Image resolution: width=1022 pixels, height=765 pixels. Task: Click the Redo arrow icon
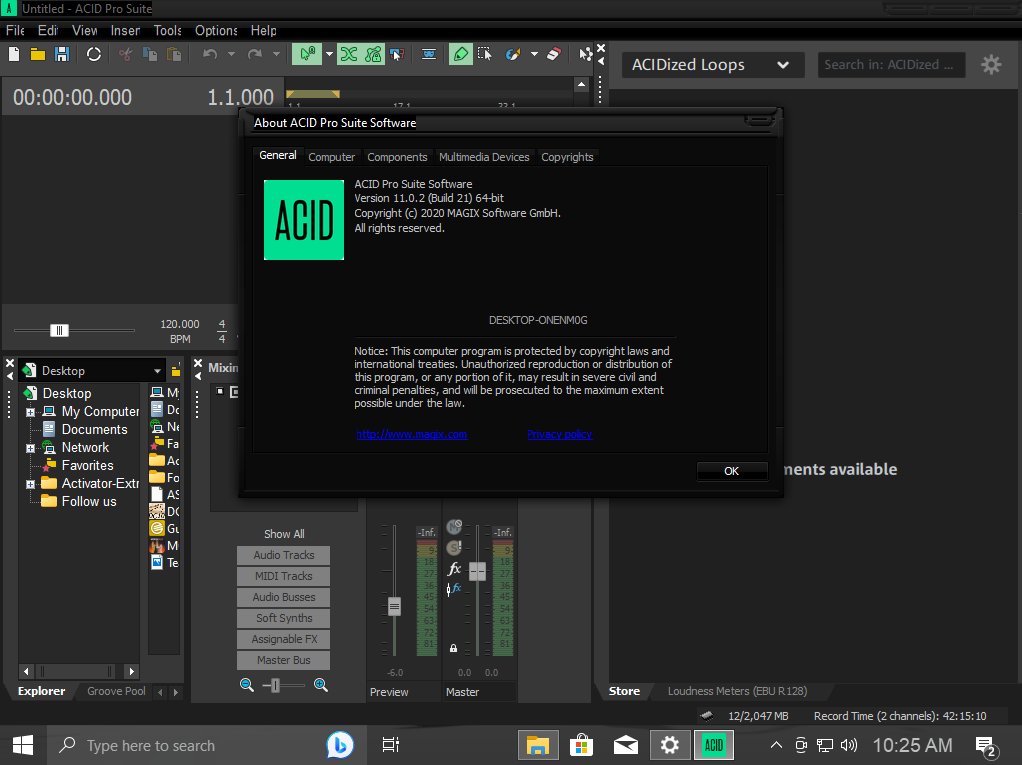[255, 54]
